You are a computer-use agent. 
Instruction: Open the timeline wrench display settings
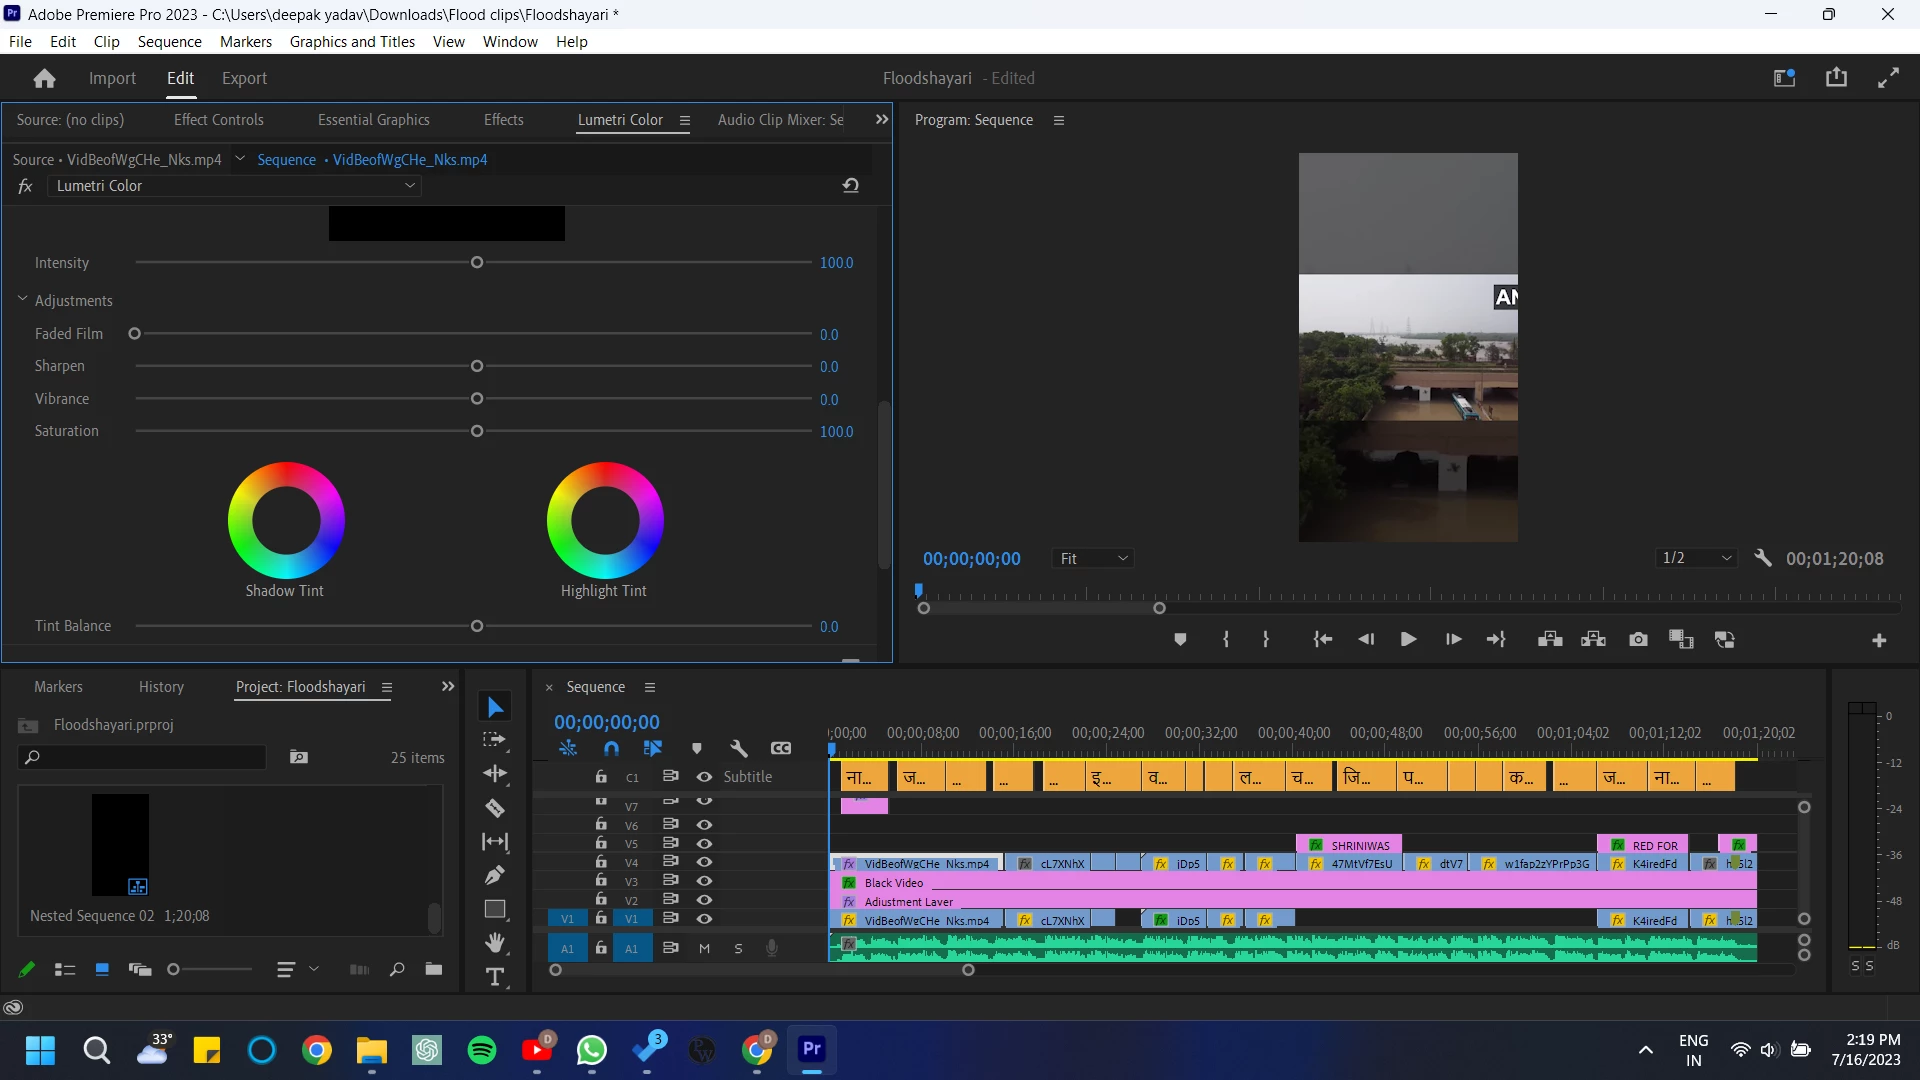(739, 748)
